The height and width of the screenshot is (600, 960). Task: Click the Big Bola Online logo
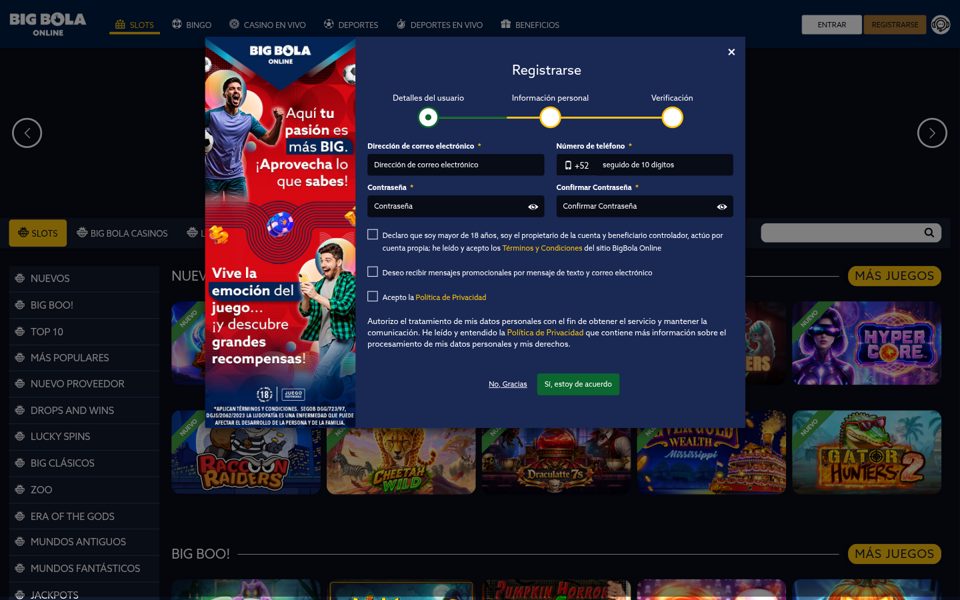click(48, 24)
